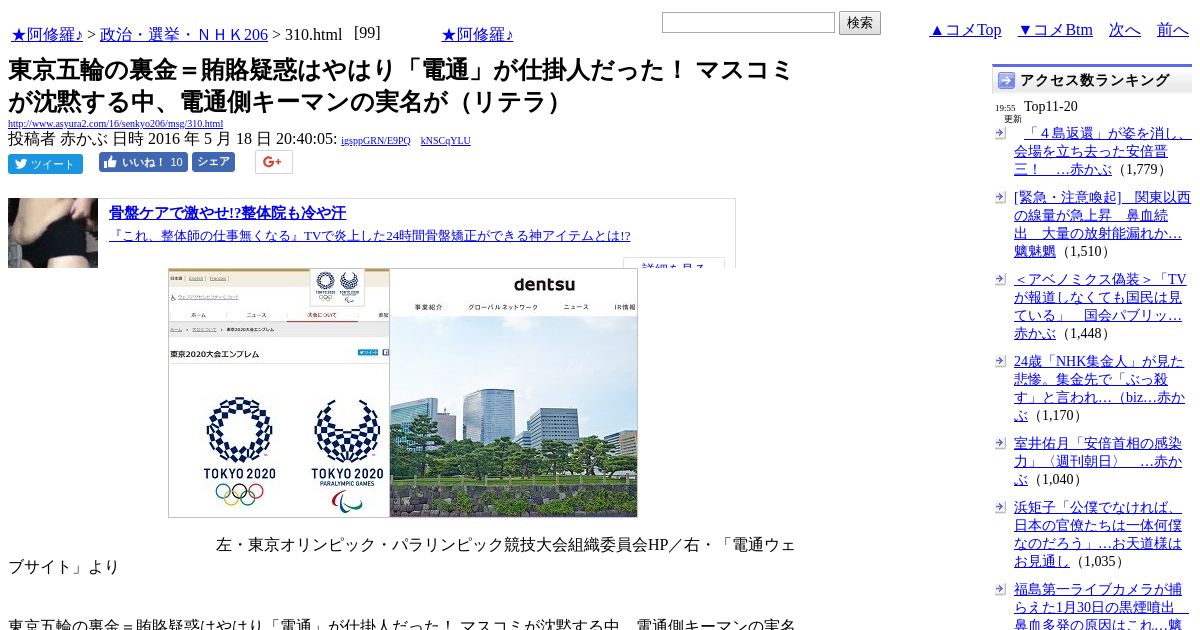The width and height of the screenshot is (1200, 630).
Task: Click the Facebook シェア button
Action: (213, 162)
